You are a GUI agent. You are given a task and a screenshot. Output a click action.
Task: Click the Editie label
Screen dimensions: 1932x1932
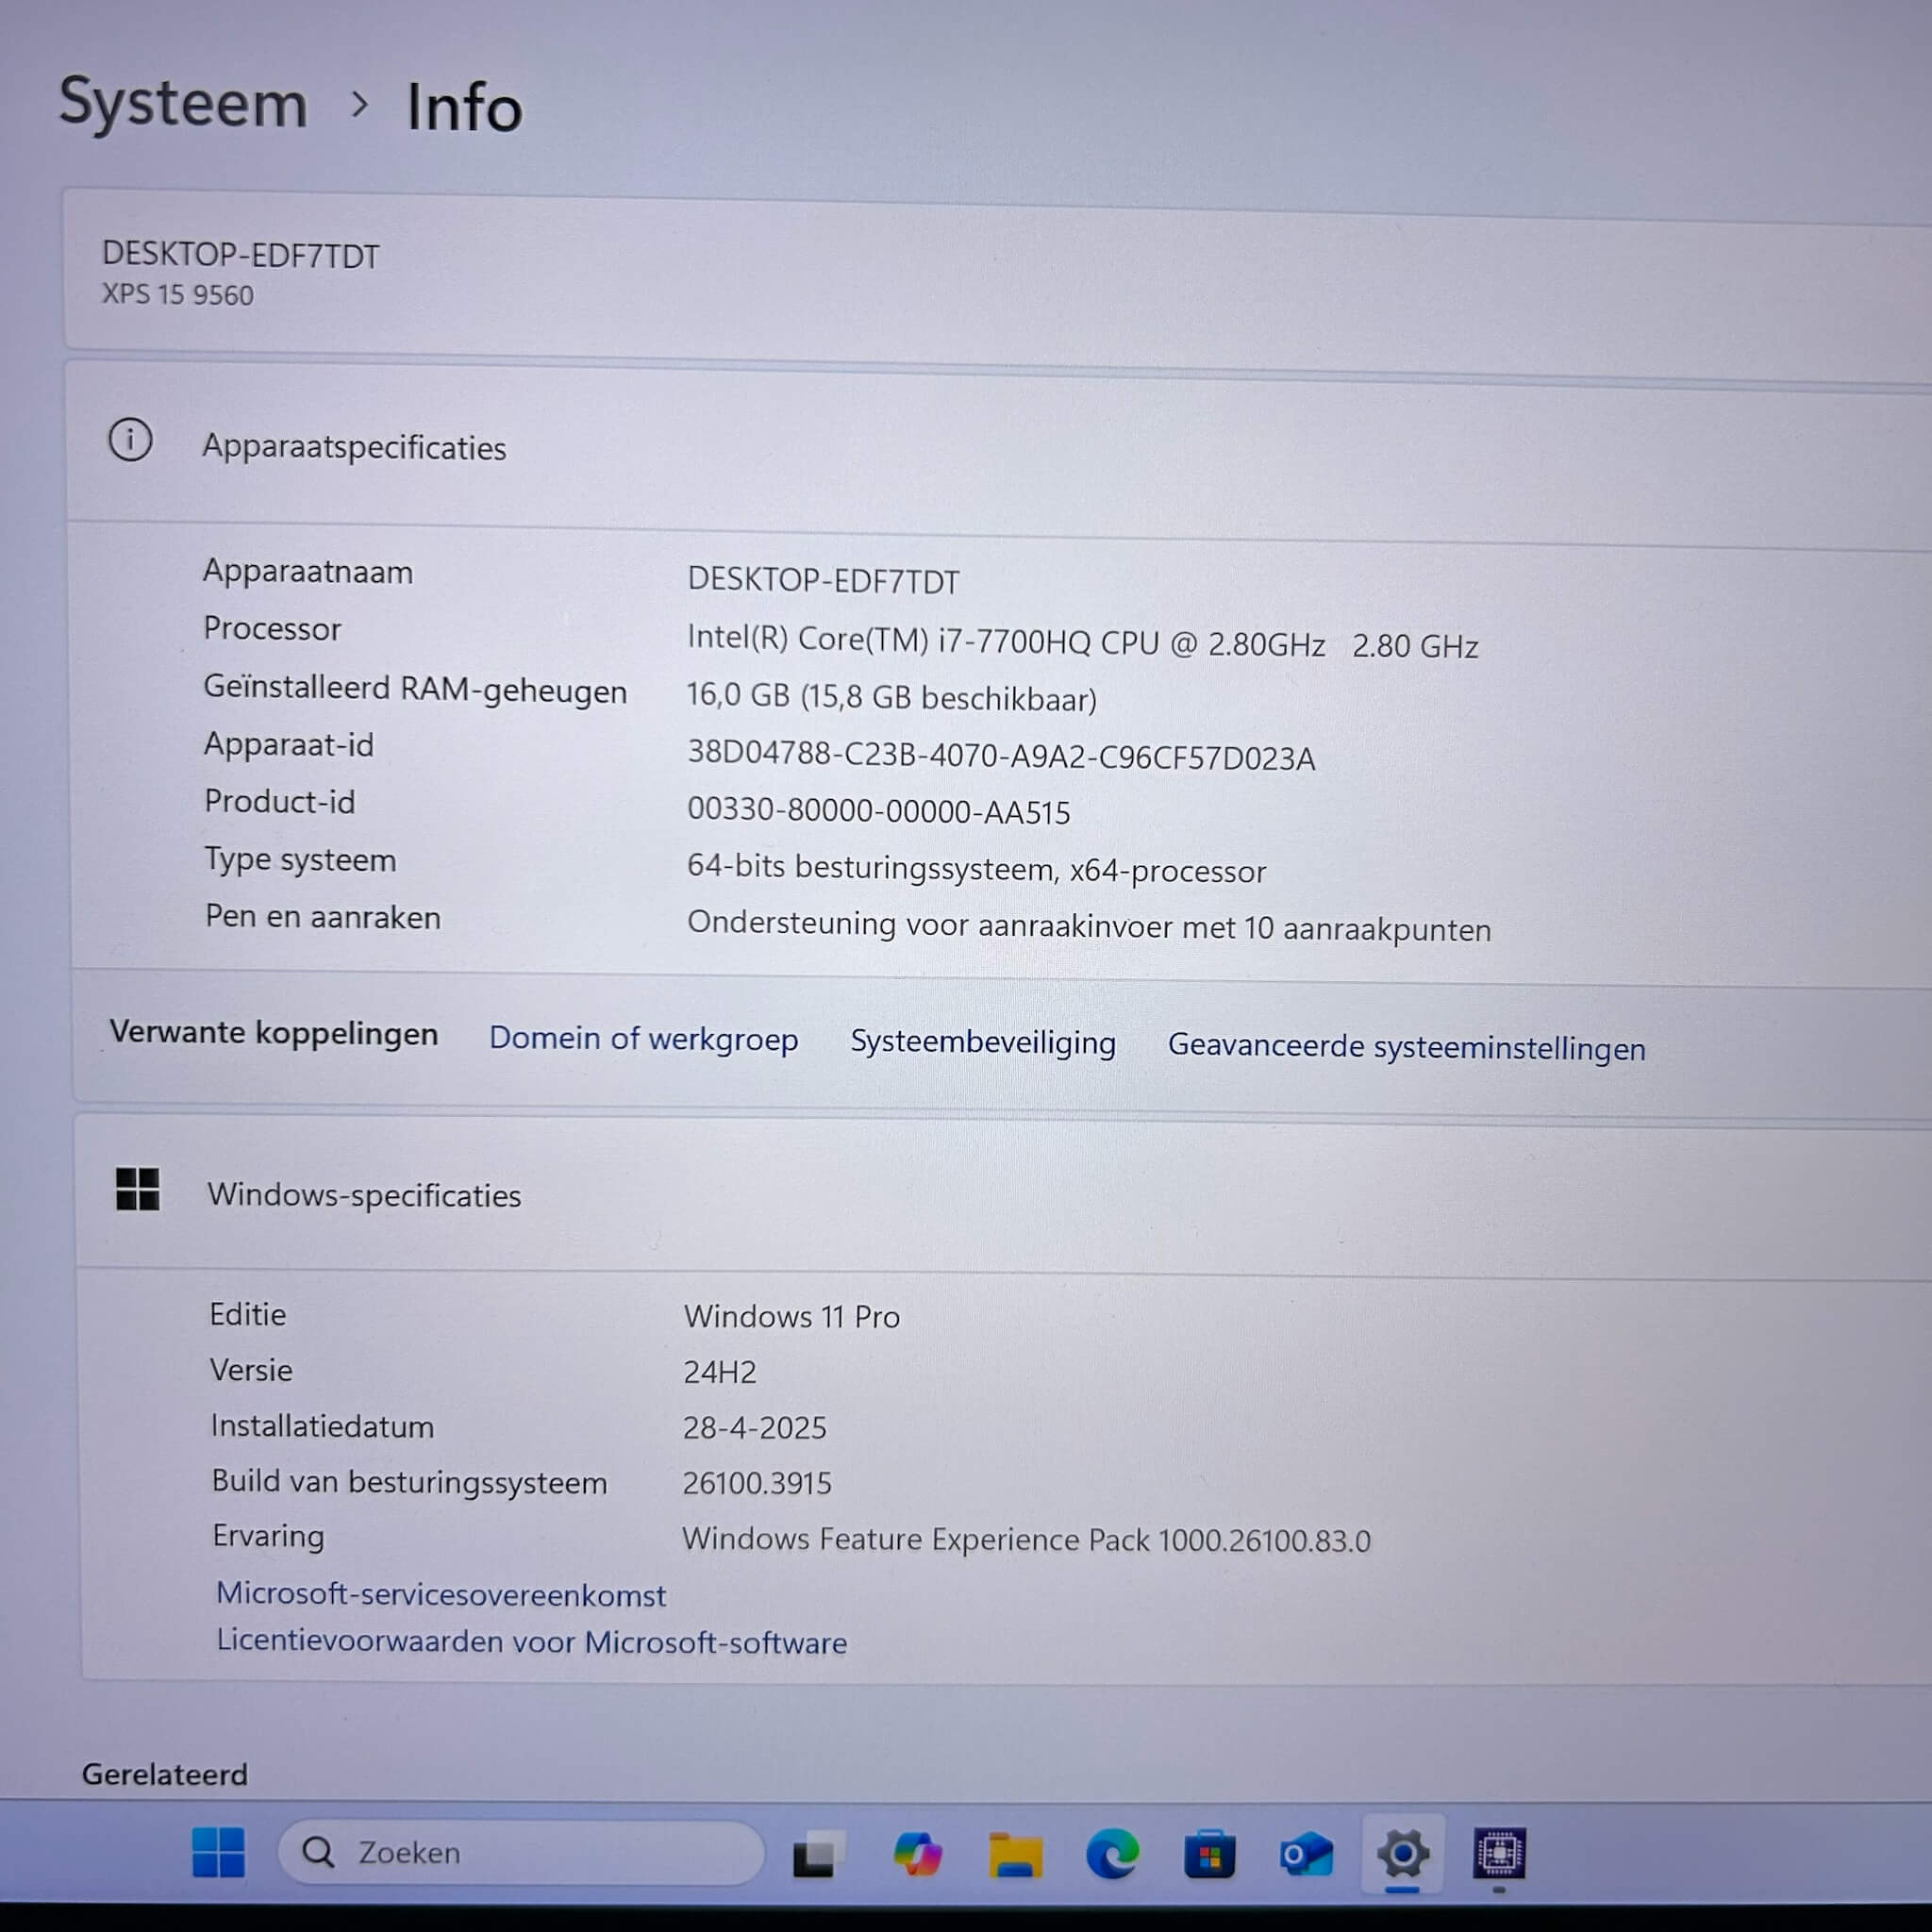click(x=248, y=1314)
